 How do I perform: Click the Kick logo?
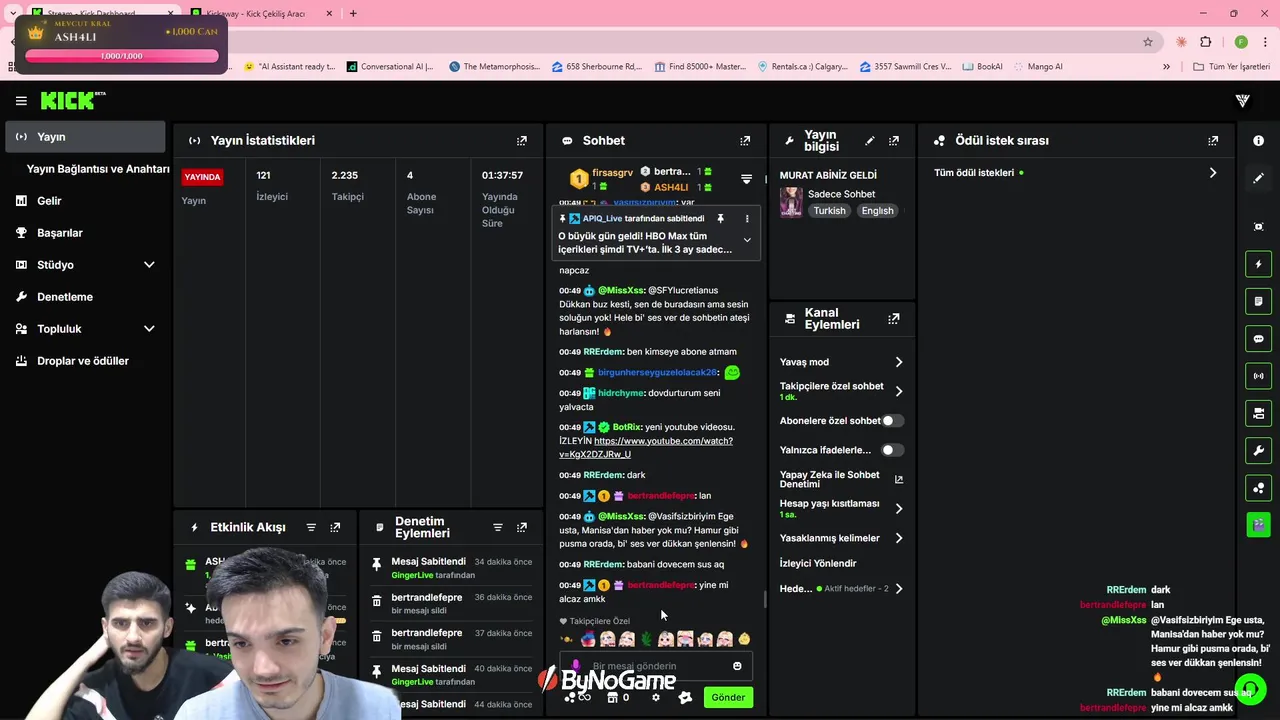[72, 100]
